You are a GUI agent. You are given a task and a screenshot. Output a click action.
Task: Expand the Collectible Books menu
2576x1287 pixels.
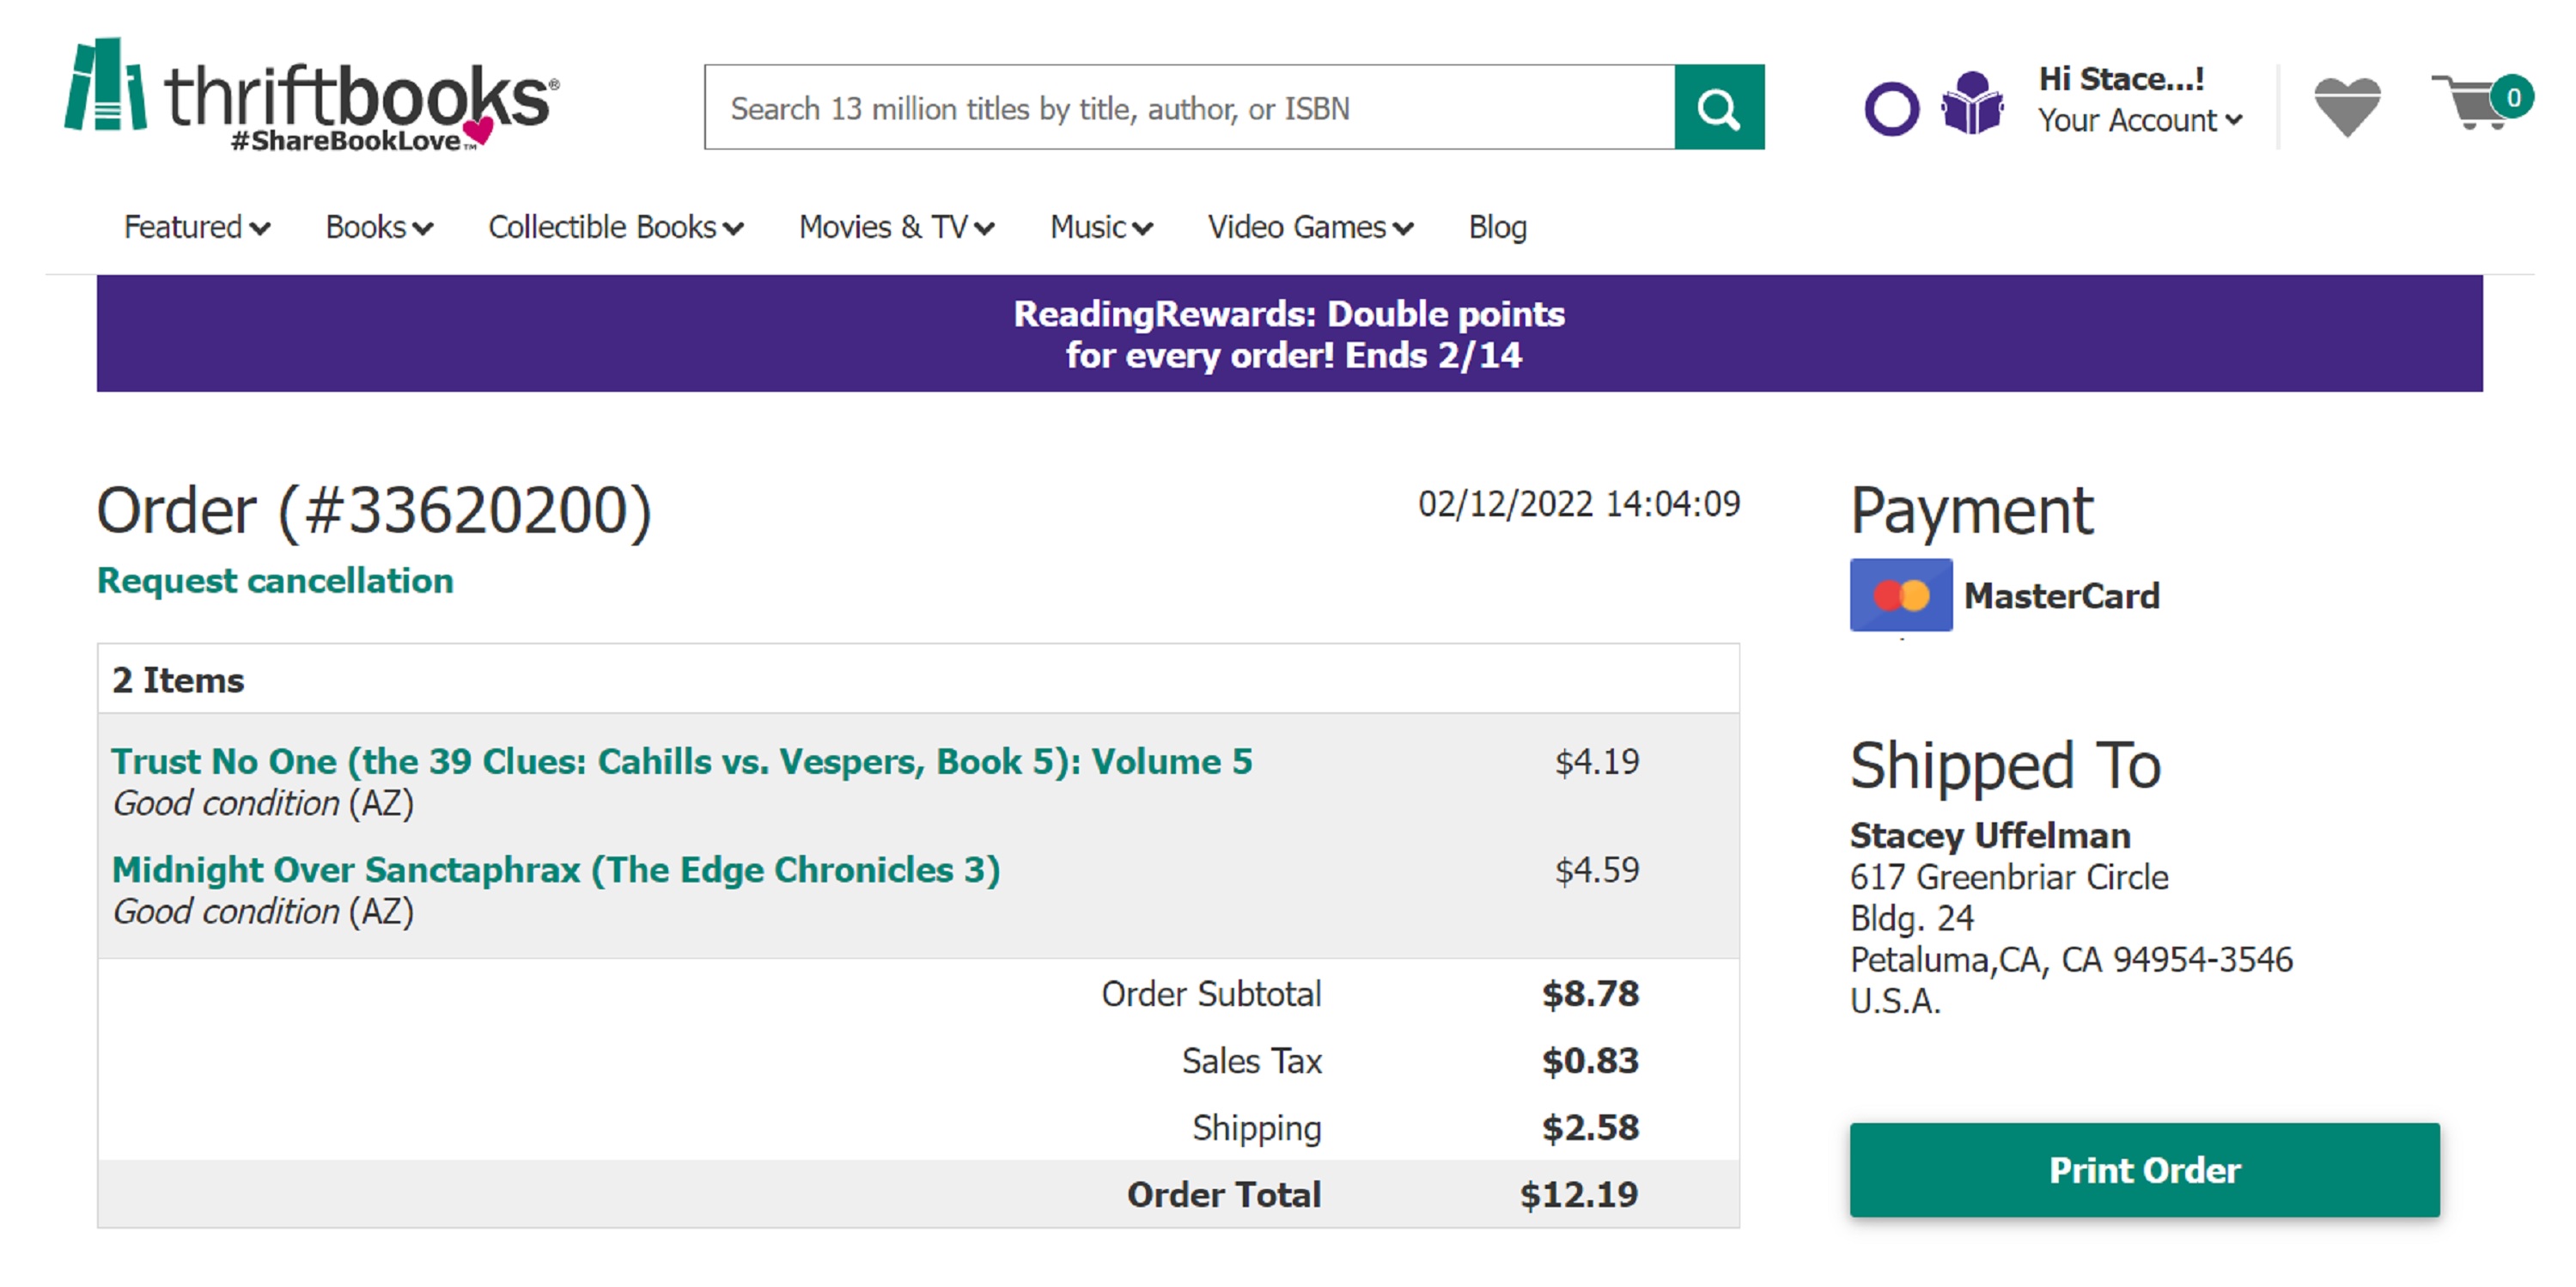(x=615, y=227)
